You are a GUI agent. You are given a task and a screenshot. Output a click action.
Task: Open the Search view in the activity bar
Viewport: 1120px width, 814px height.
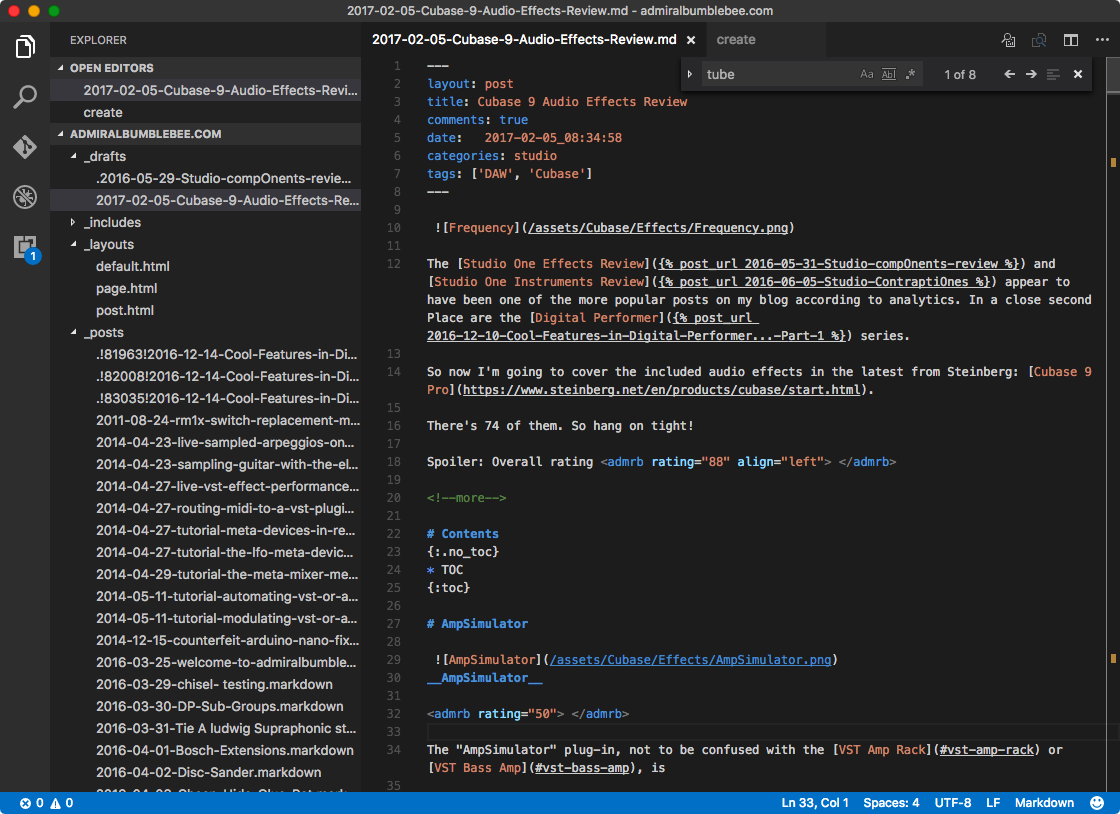[x=25, y=96]
